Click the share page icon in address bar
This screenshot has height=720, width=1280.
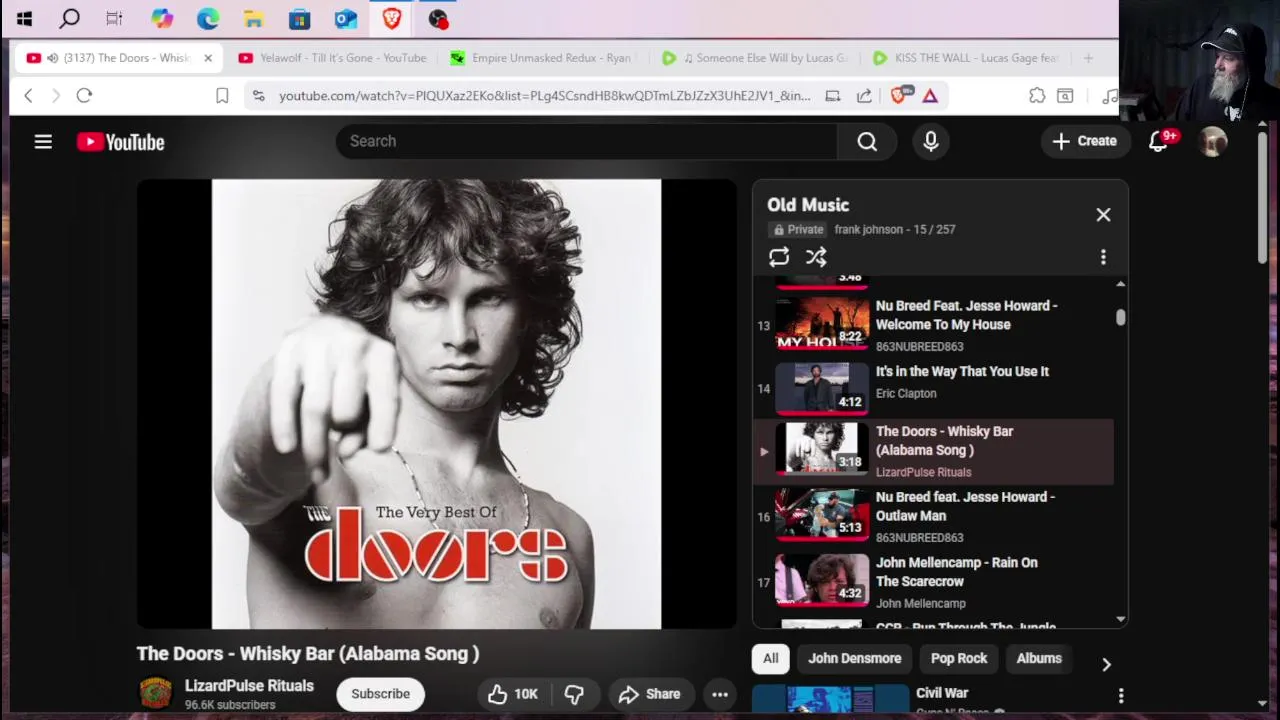pyautogui.click(x=864, y=95)
